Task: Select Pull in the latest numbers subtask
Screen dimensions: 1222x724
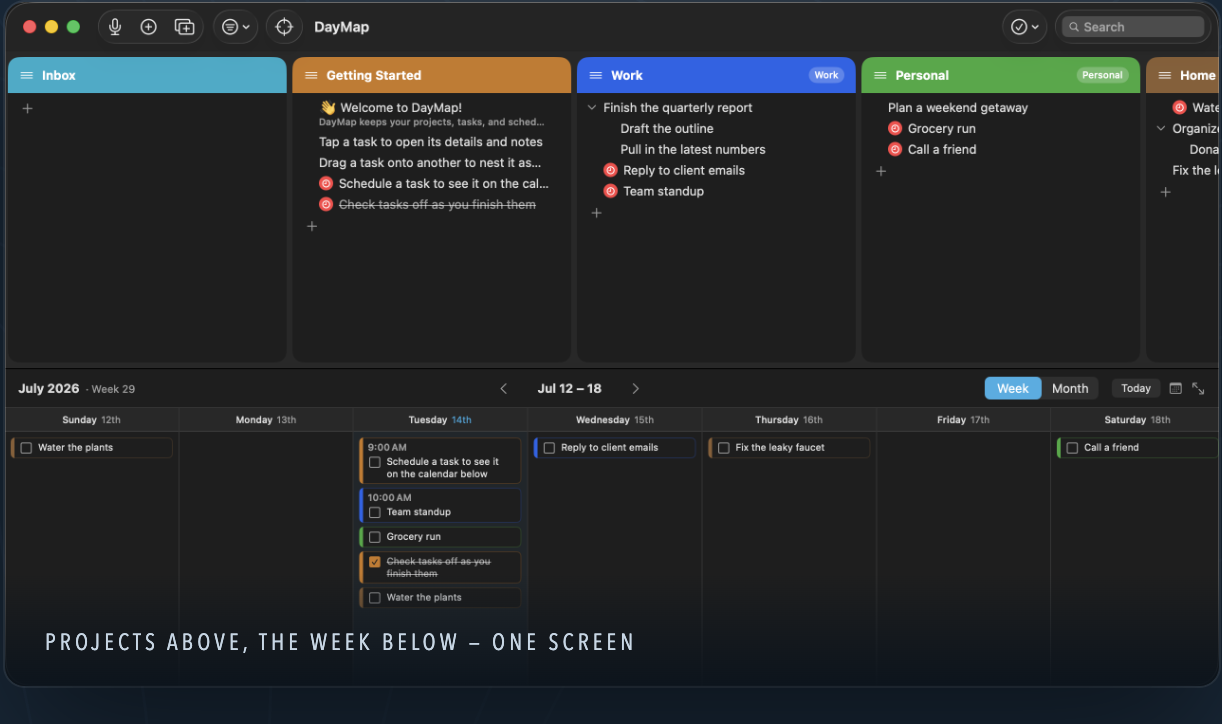Action: click(x=693, y=149)
